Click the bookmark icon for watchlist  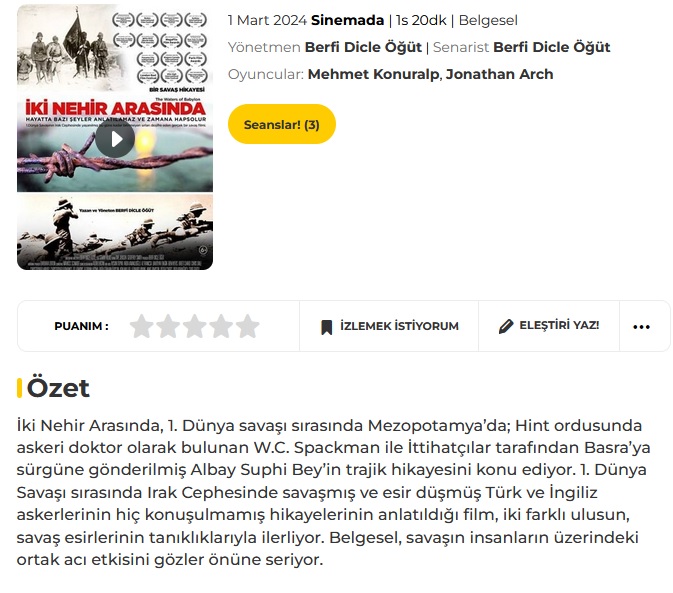pos(327,327)
